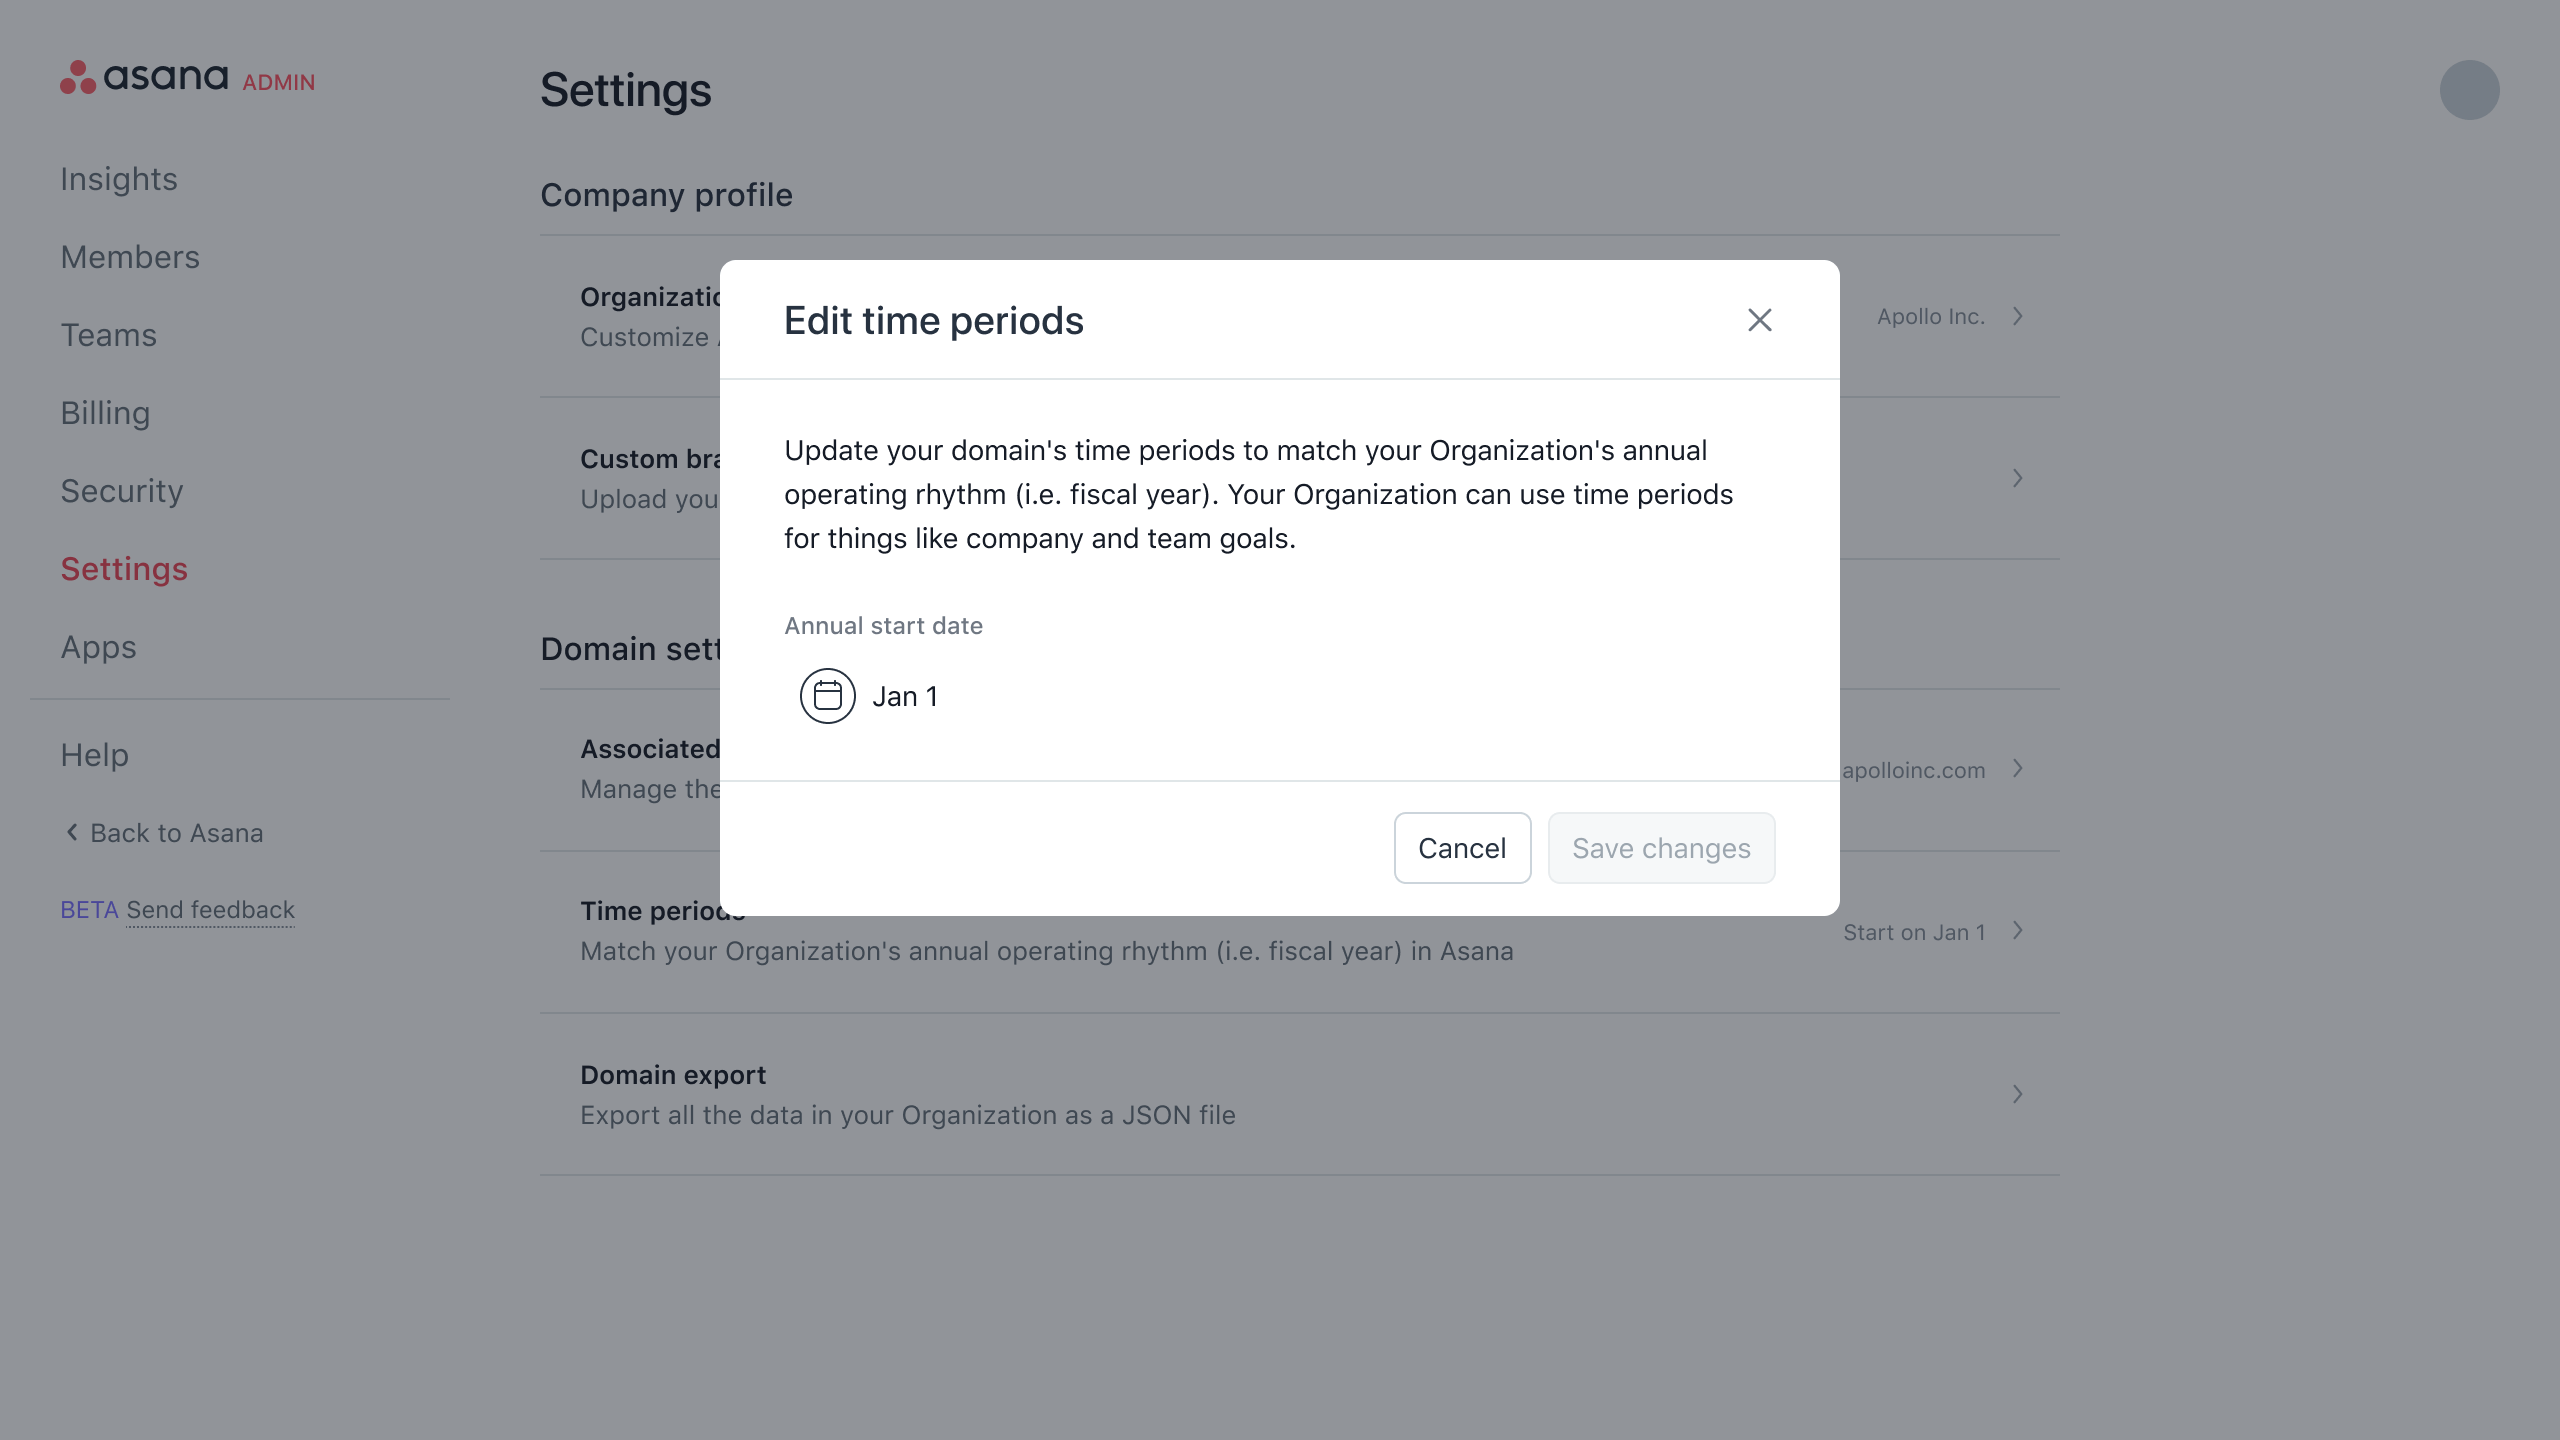2560x1440 pixels.
Task: Expand the Organization profile settings
Action: click(x=2018, y=316)
